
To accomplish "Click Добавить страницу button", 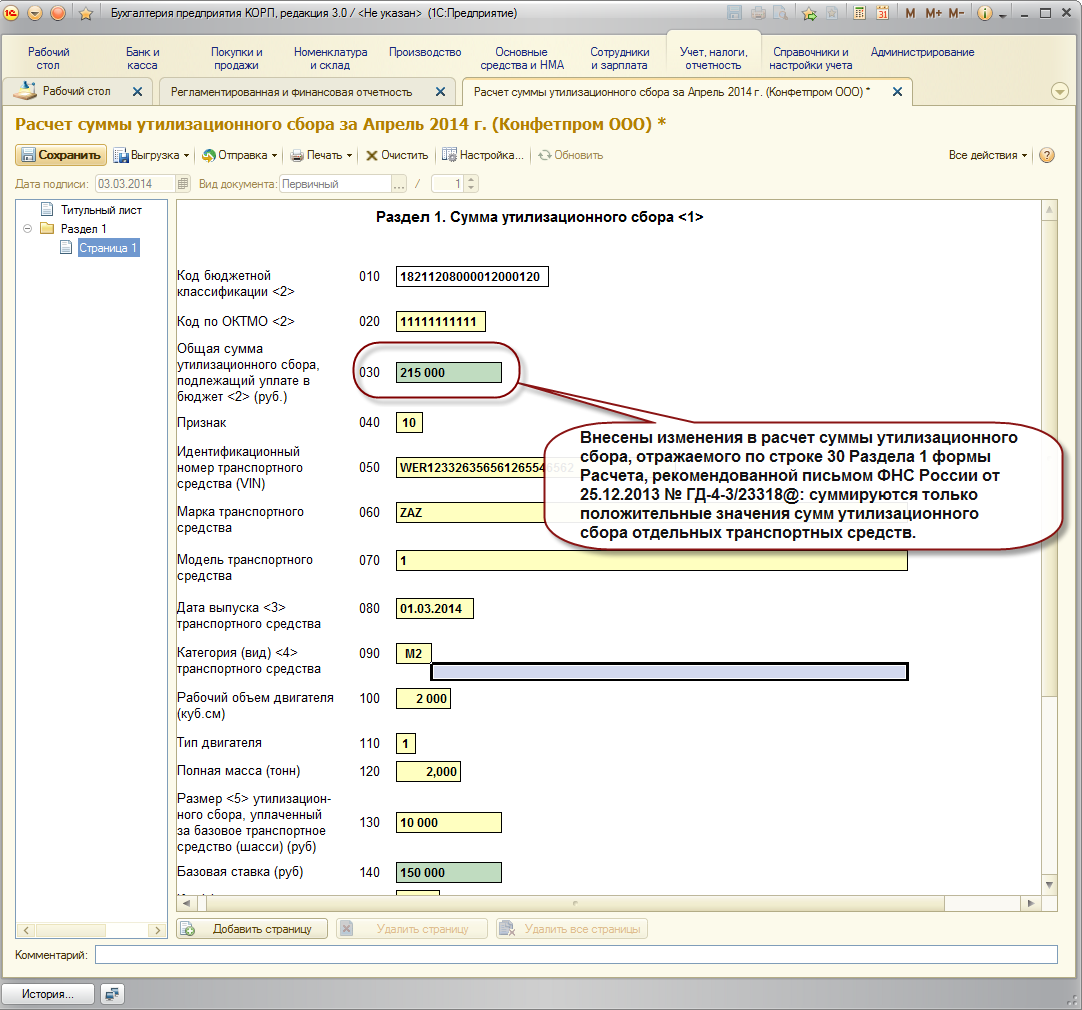I will click(252, 929).
